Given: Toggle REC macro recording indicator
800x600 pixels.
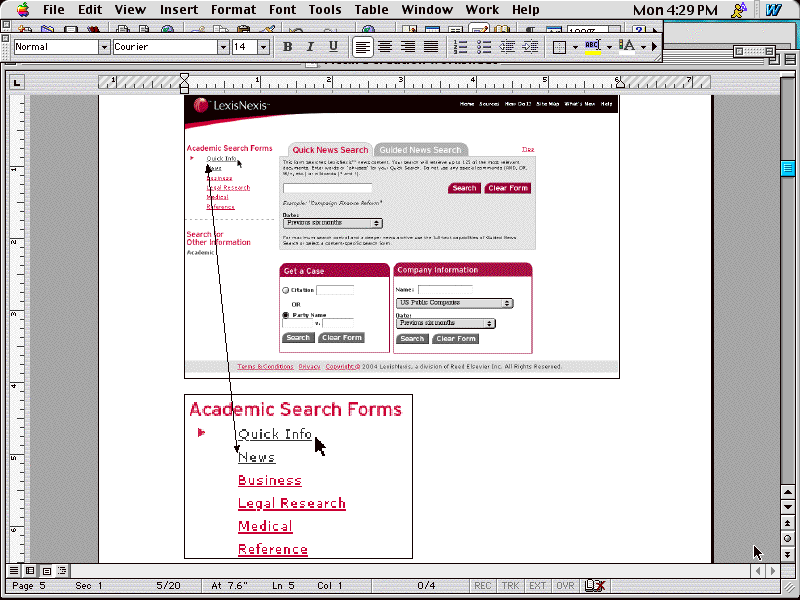Looking at the screenshot, I should click(483, 586).
